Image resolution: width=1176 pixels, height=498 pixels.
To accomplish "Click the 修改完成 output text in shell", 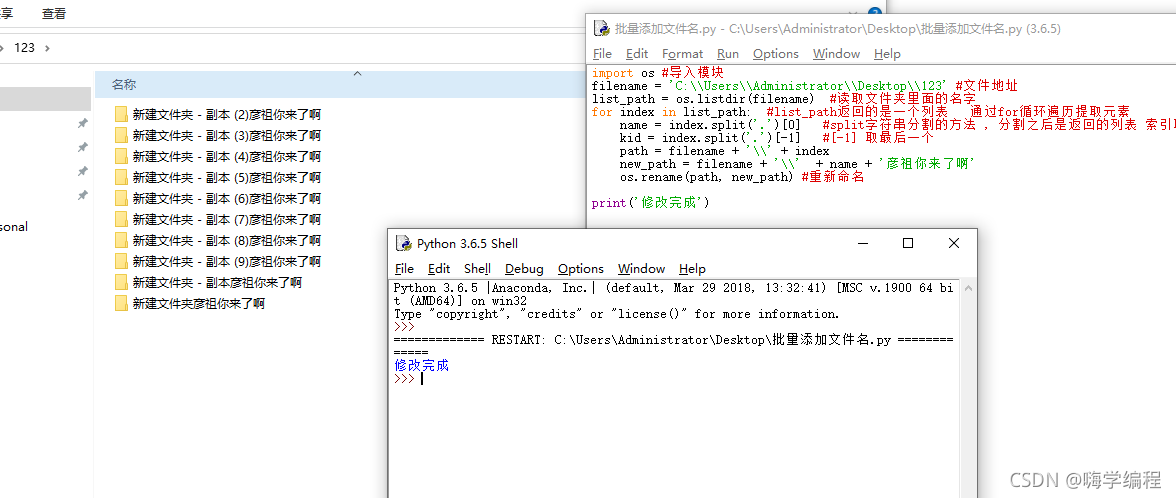I will (422, 366).
